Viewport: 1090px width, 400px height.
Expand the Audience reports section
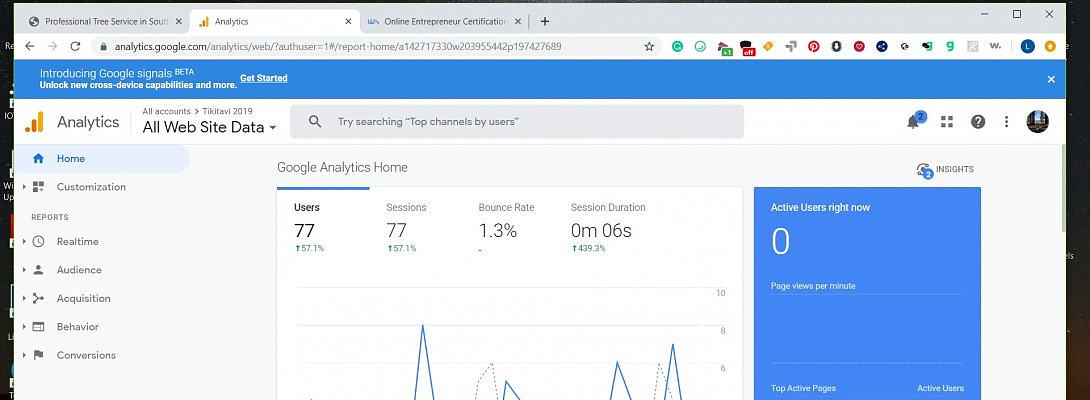pyautogui.click(x=78, y=270)
